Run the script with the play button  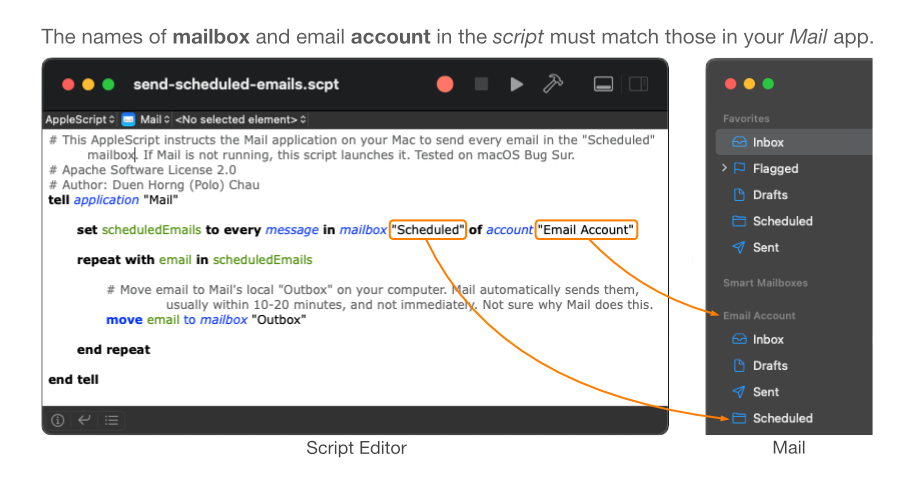[x=516, y=85]
